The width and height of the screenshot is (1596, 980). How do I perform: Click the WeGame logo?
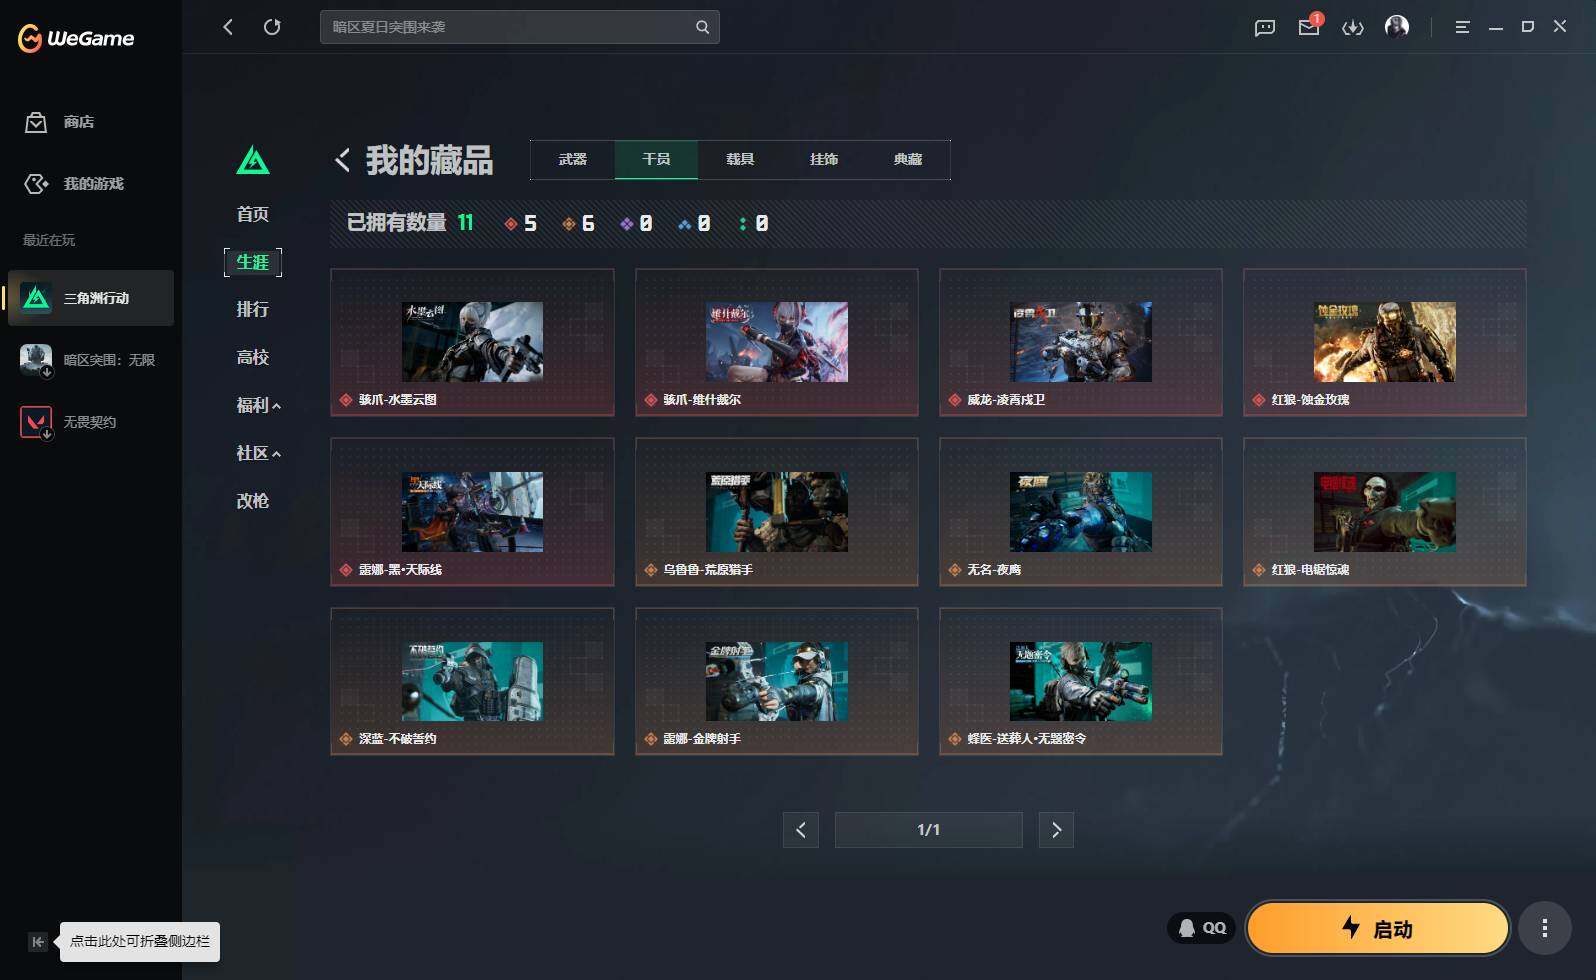point(76,38)
